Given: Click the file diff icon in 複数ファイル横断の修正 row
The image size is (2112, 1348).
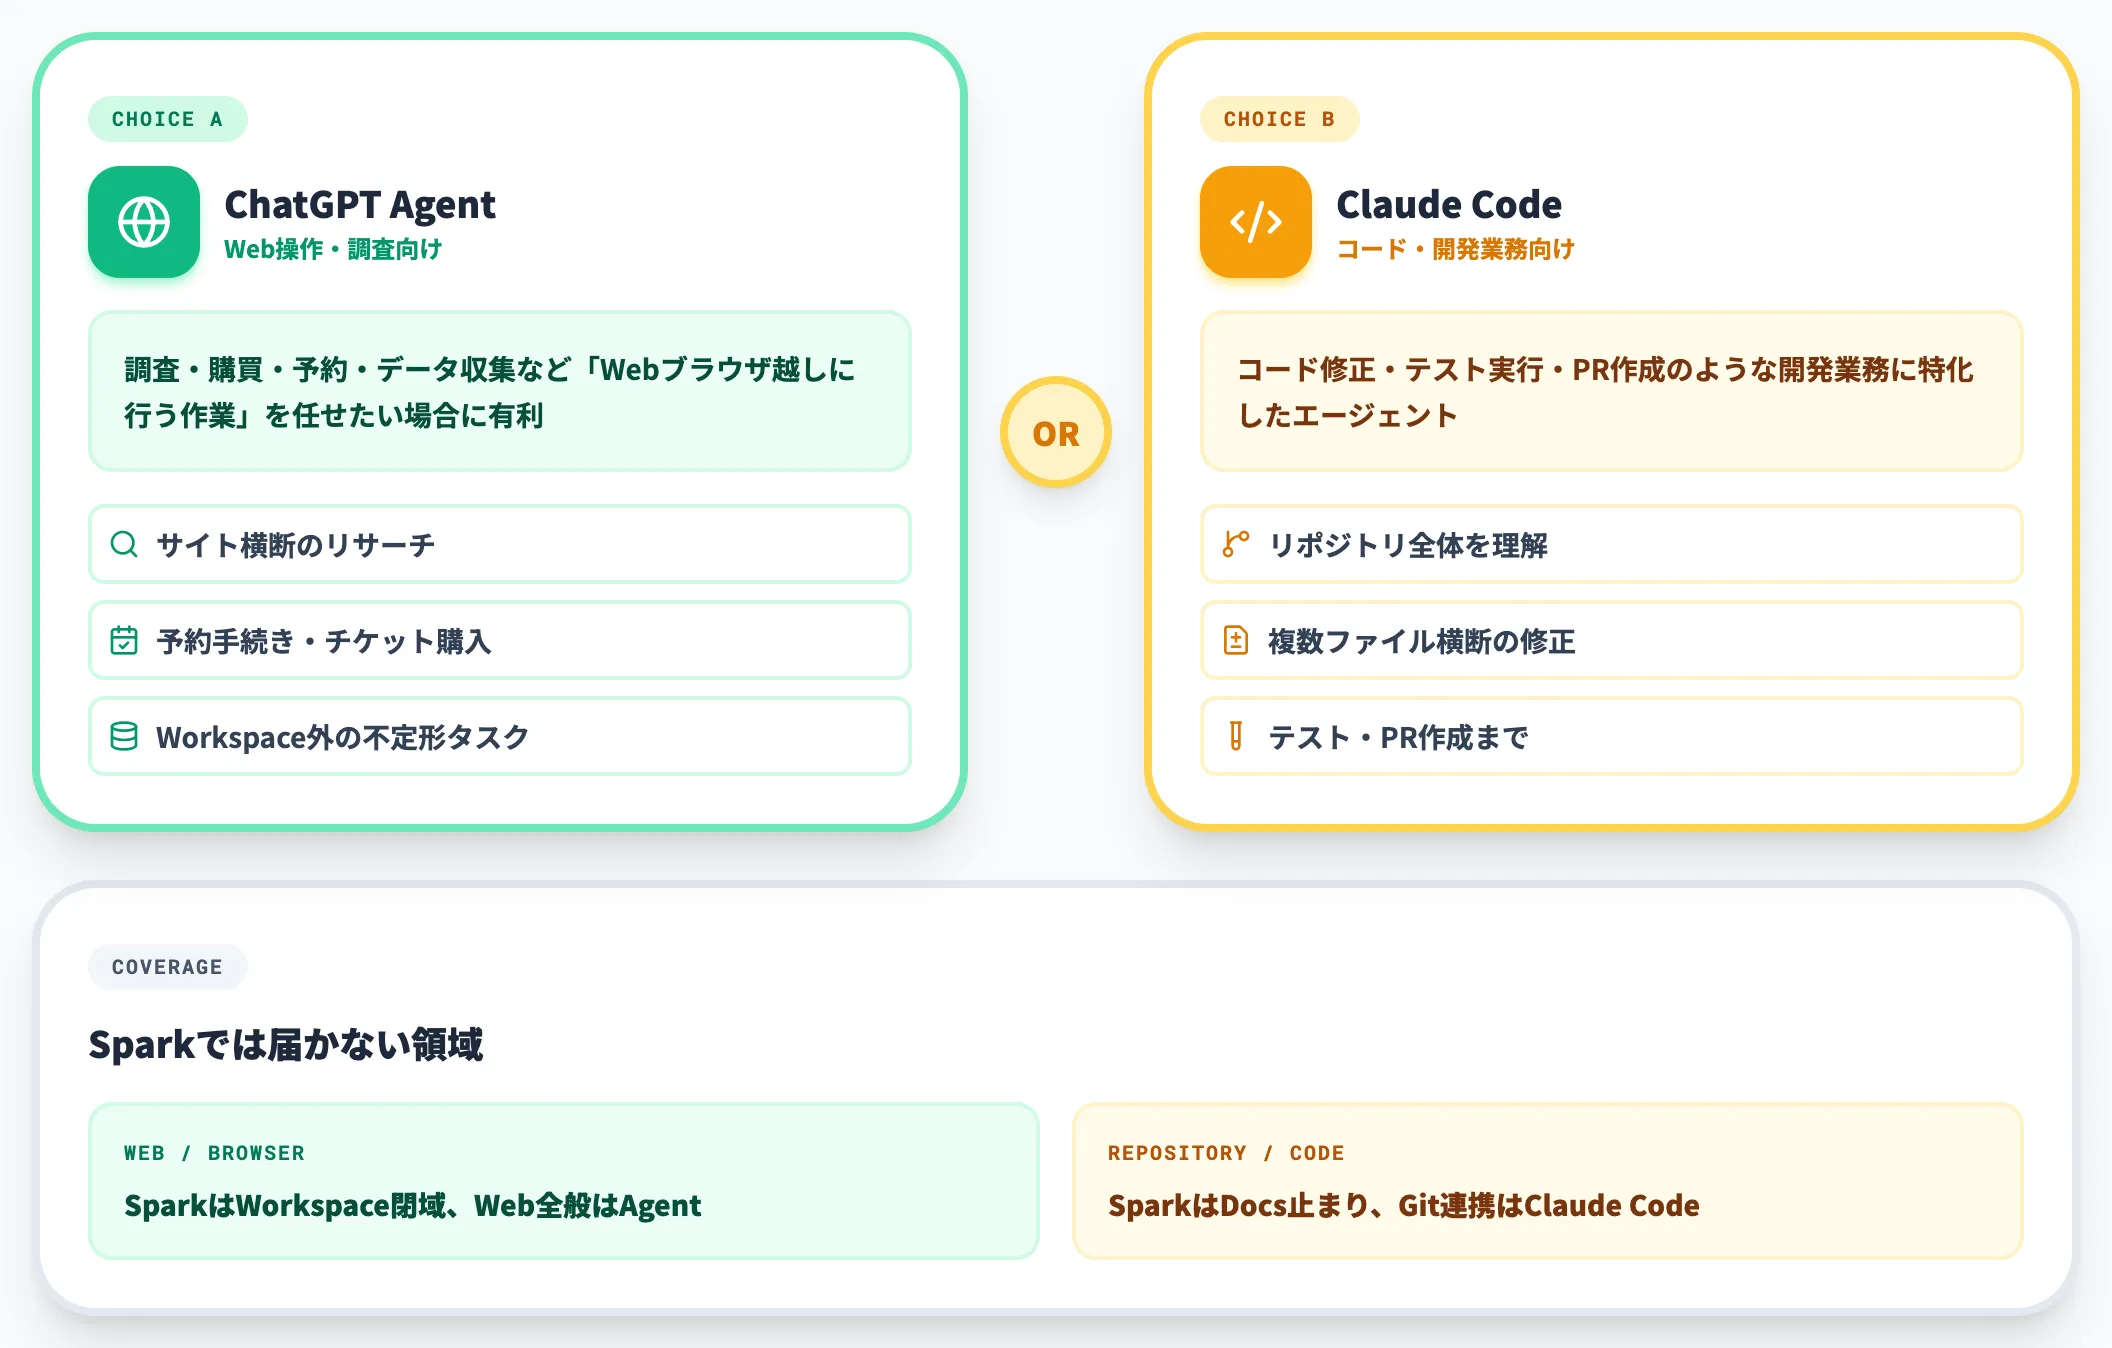Looking at the screenshot, I should click(1236, 640).
